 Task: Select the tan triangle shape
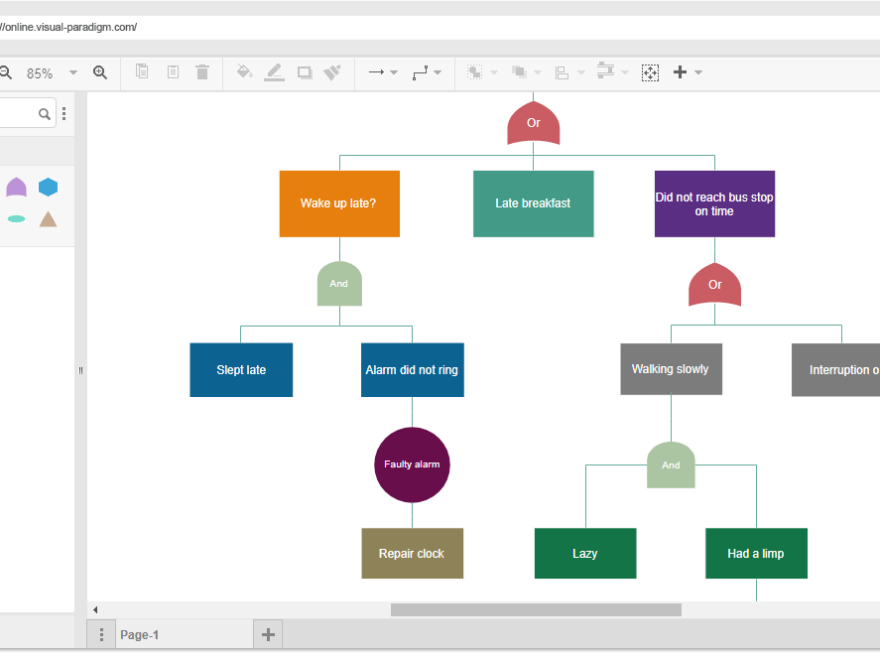pyautogui.click(x=48, y=219)
